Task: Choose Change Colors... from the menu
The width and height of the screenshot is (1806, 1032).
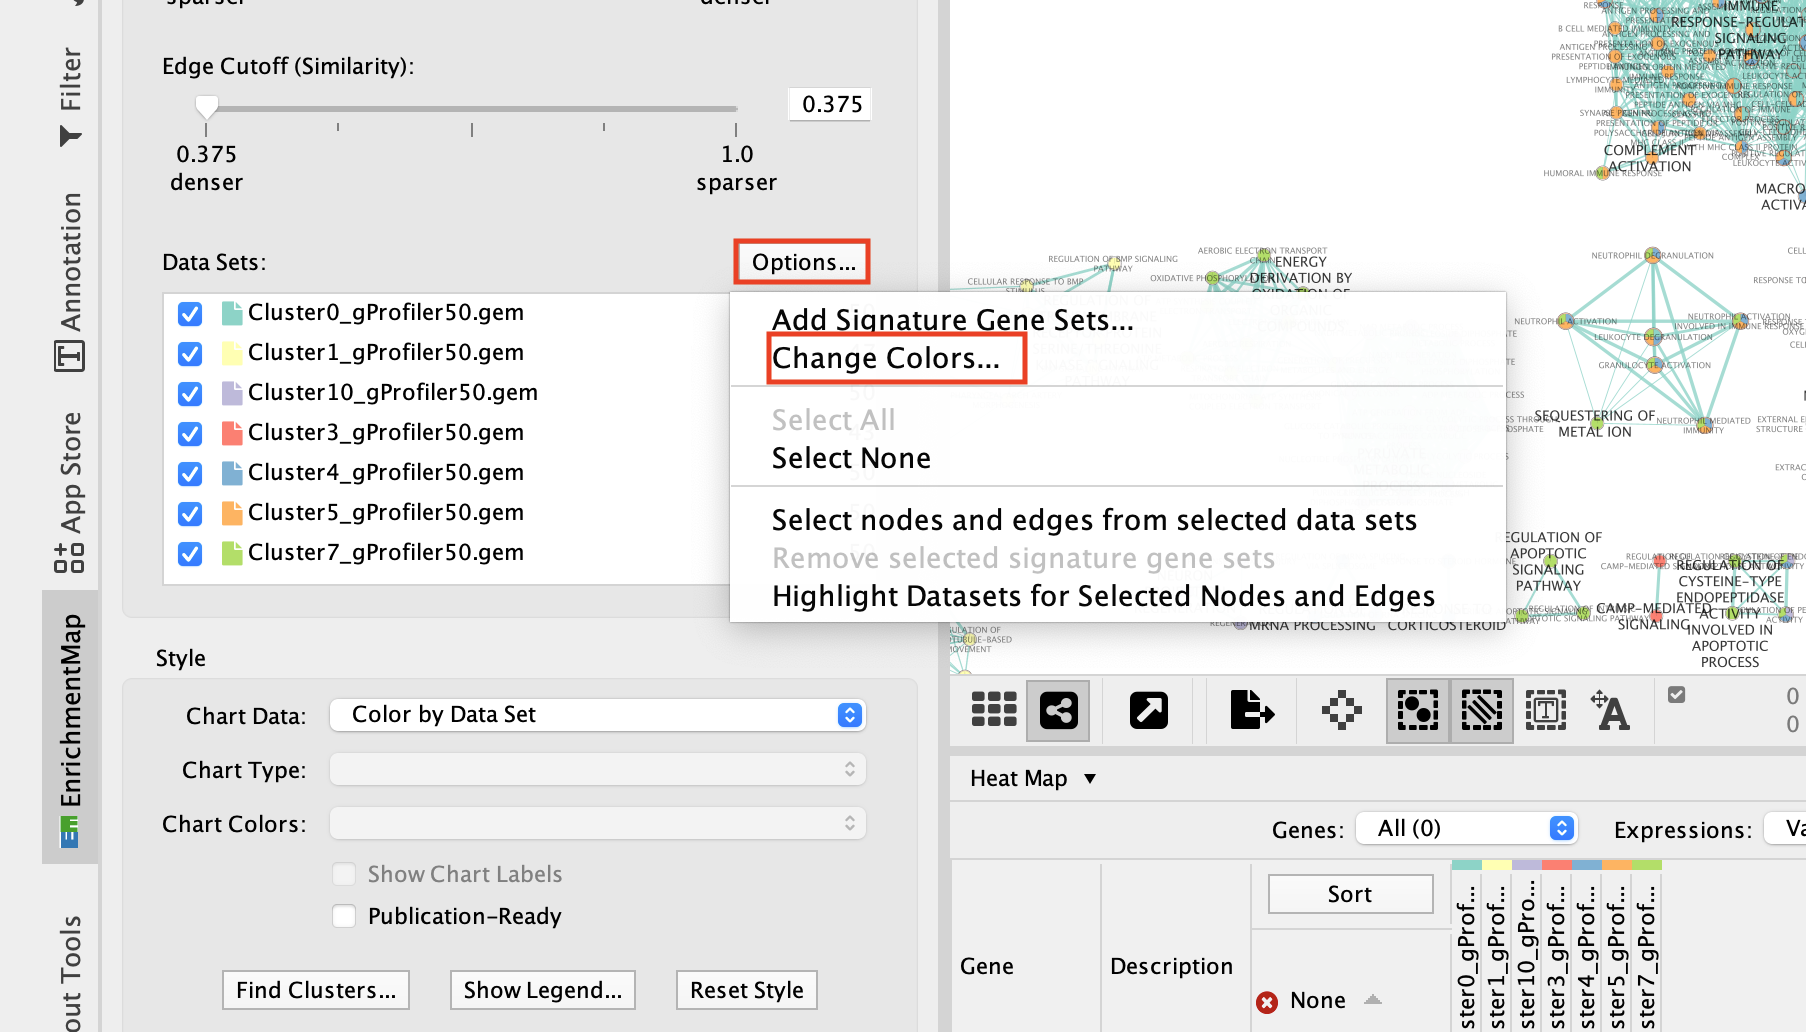Action: (886, 358)
